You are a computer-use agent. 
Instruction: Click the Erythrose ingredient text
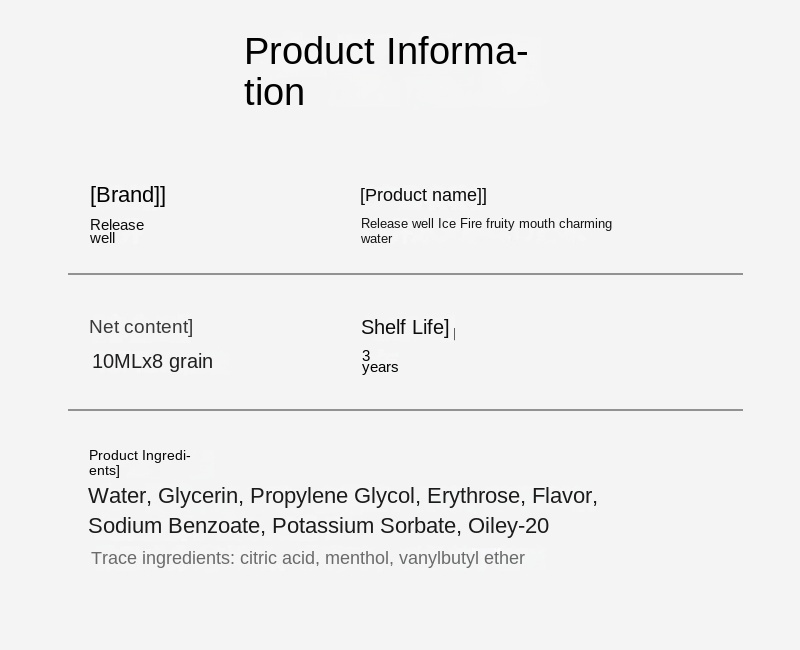point(473,496)
